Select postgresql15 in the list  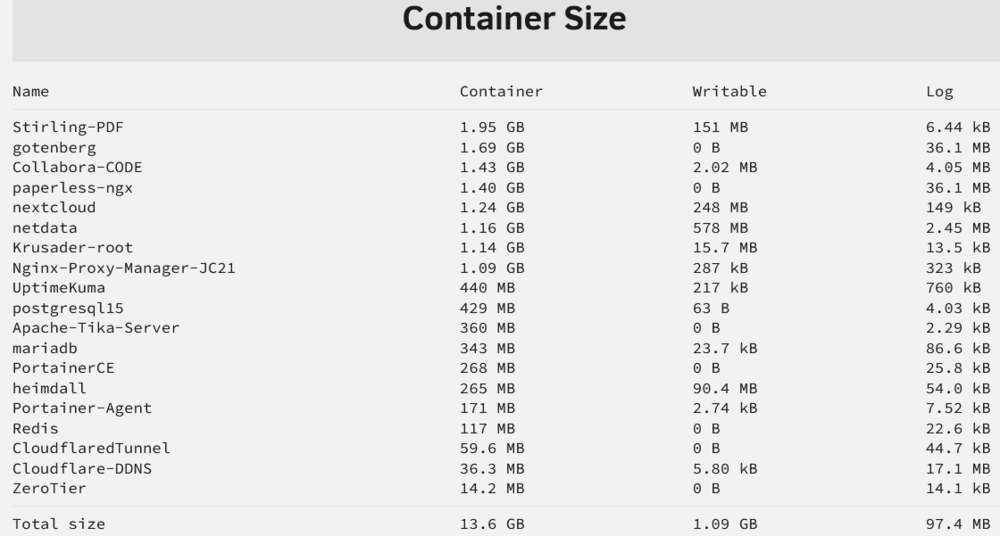68,308
